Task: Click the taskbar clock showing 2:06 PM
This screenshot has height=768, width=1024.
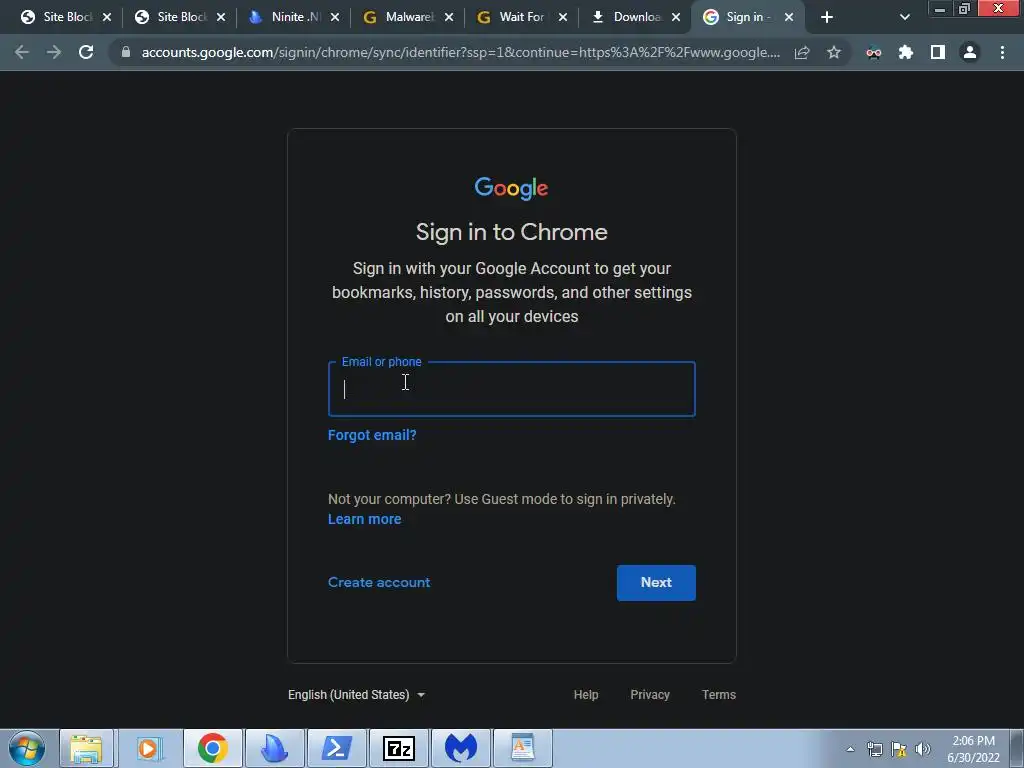Action: pyautogui.click(x=973, y=749)
